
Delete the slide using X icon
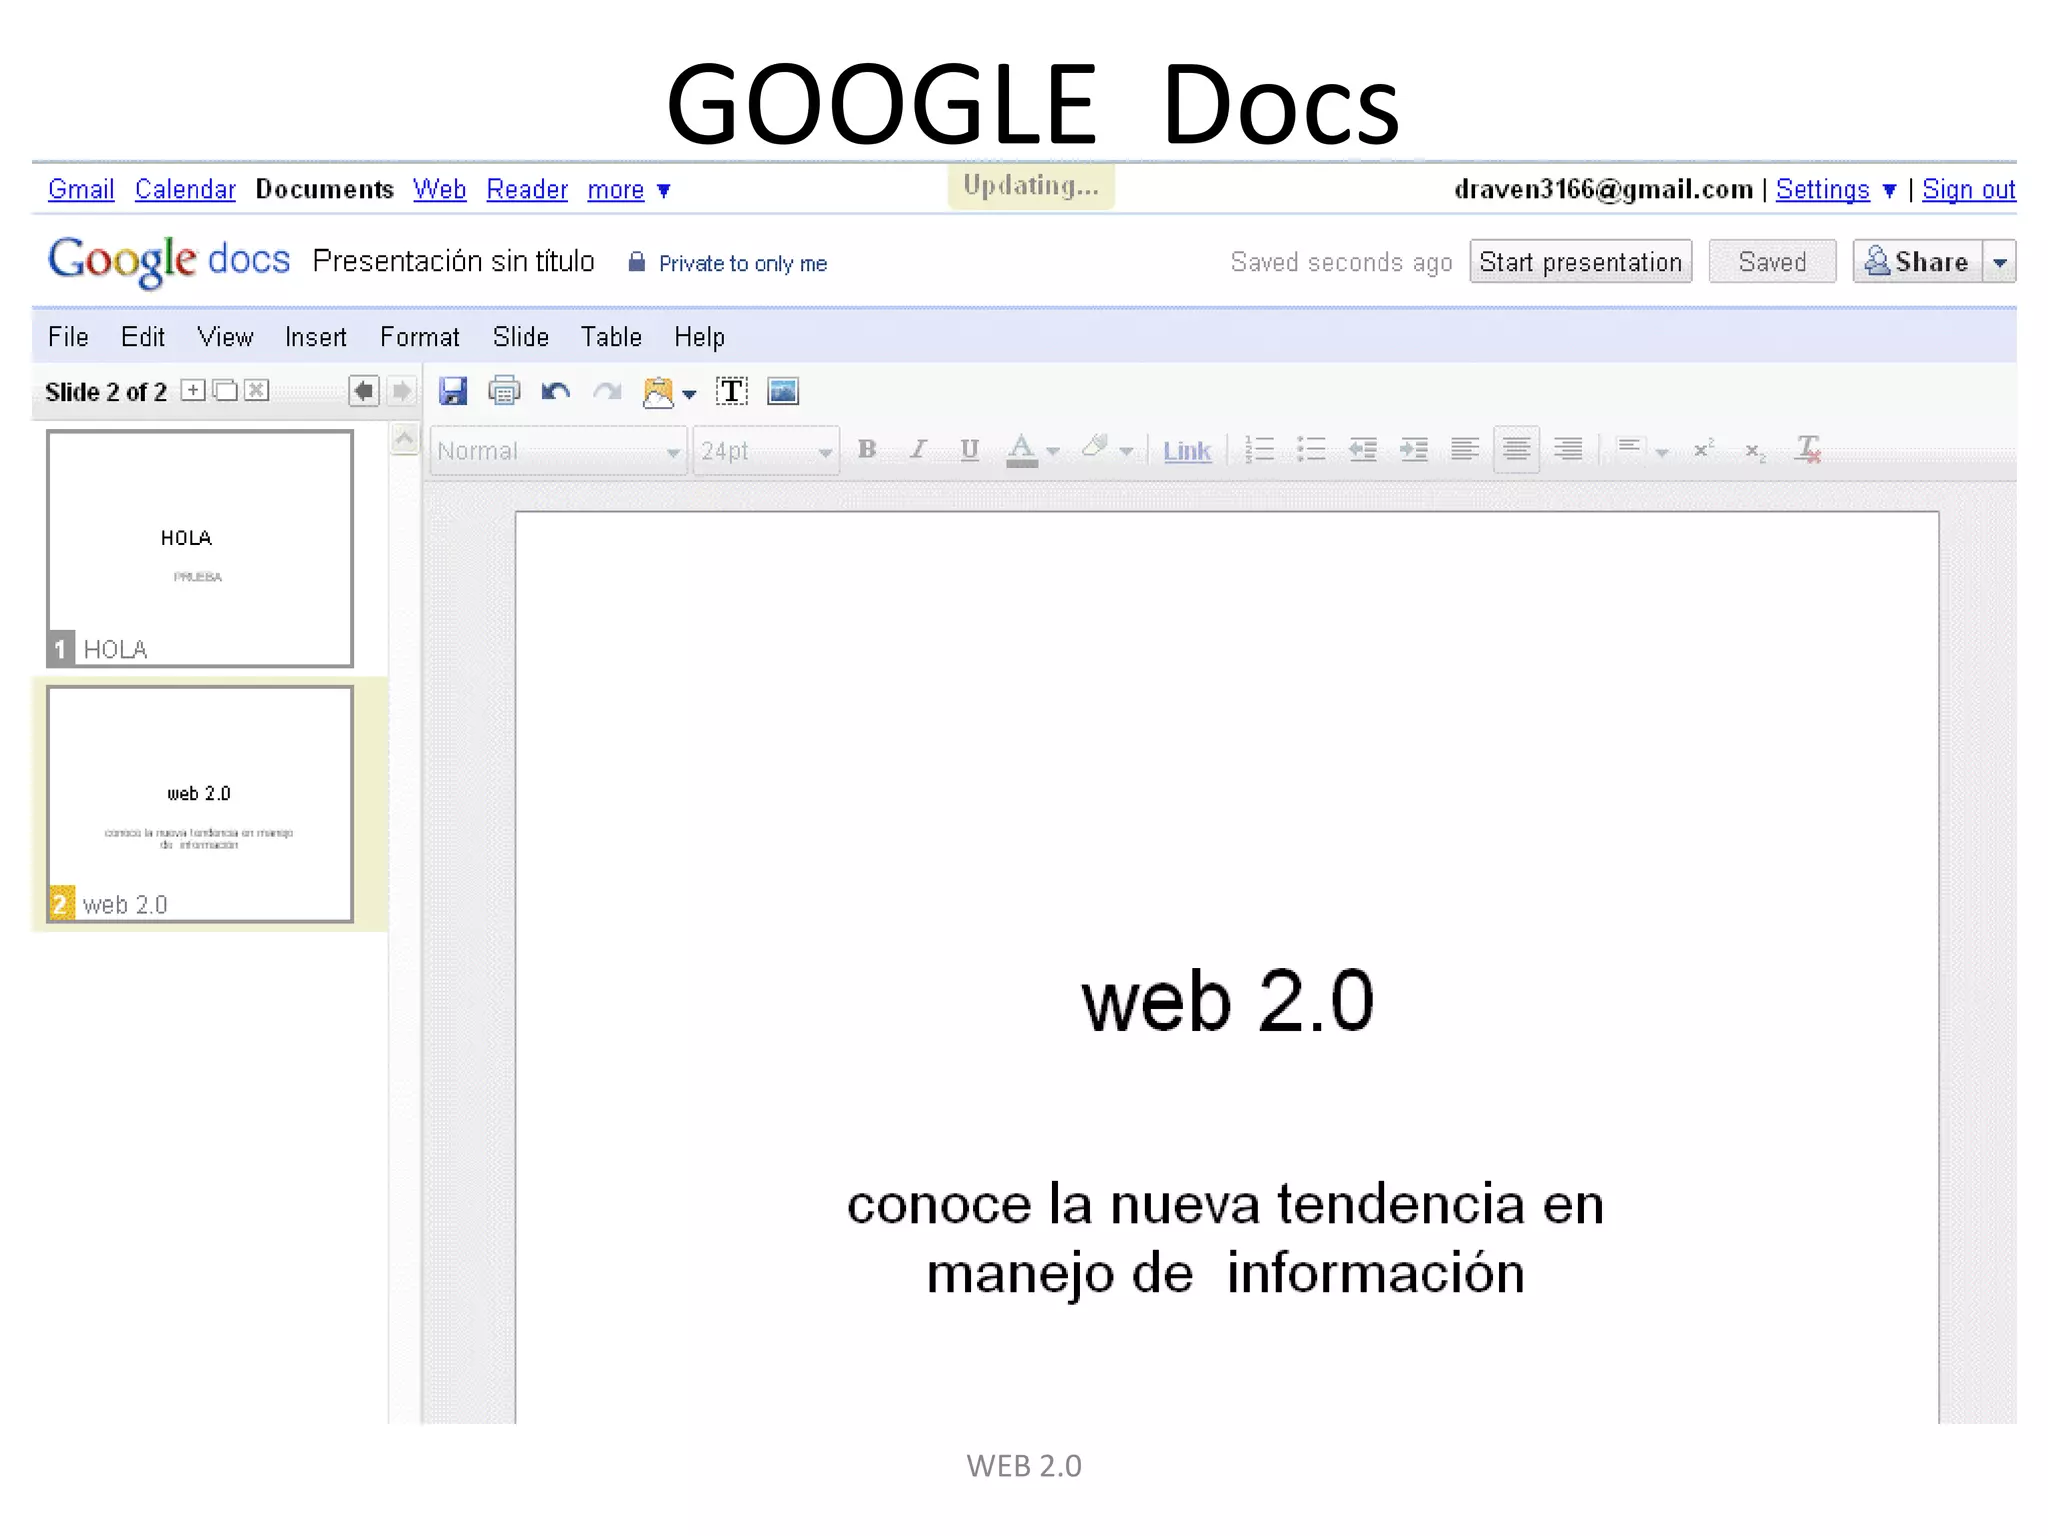tap(257, 390)
